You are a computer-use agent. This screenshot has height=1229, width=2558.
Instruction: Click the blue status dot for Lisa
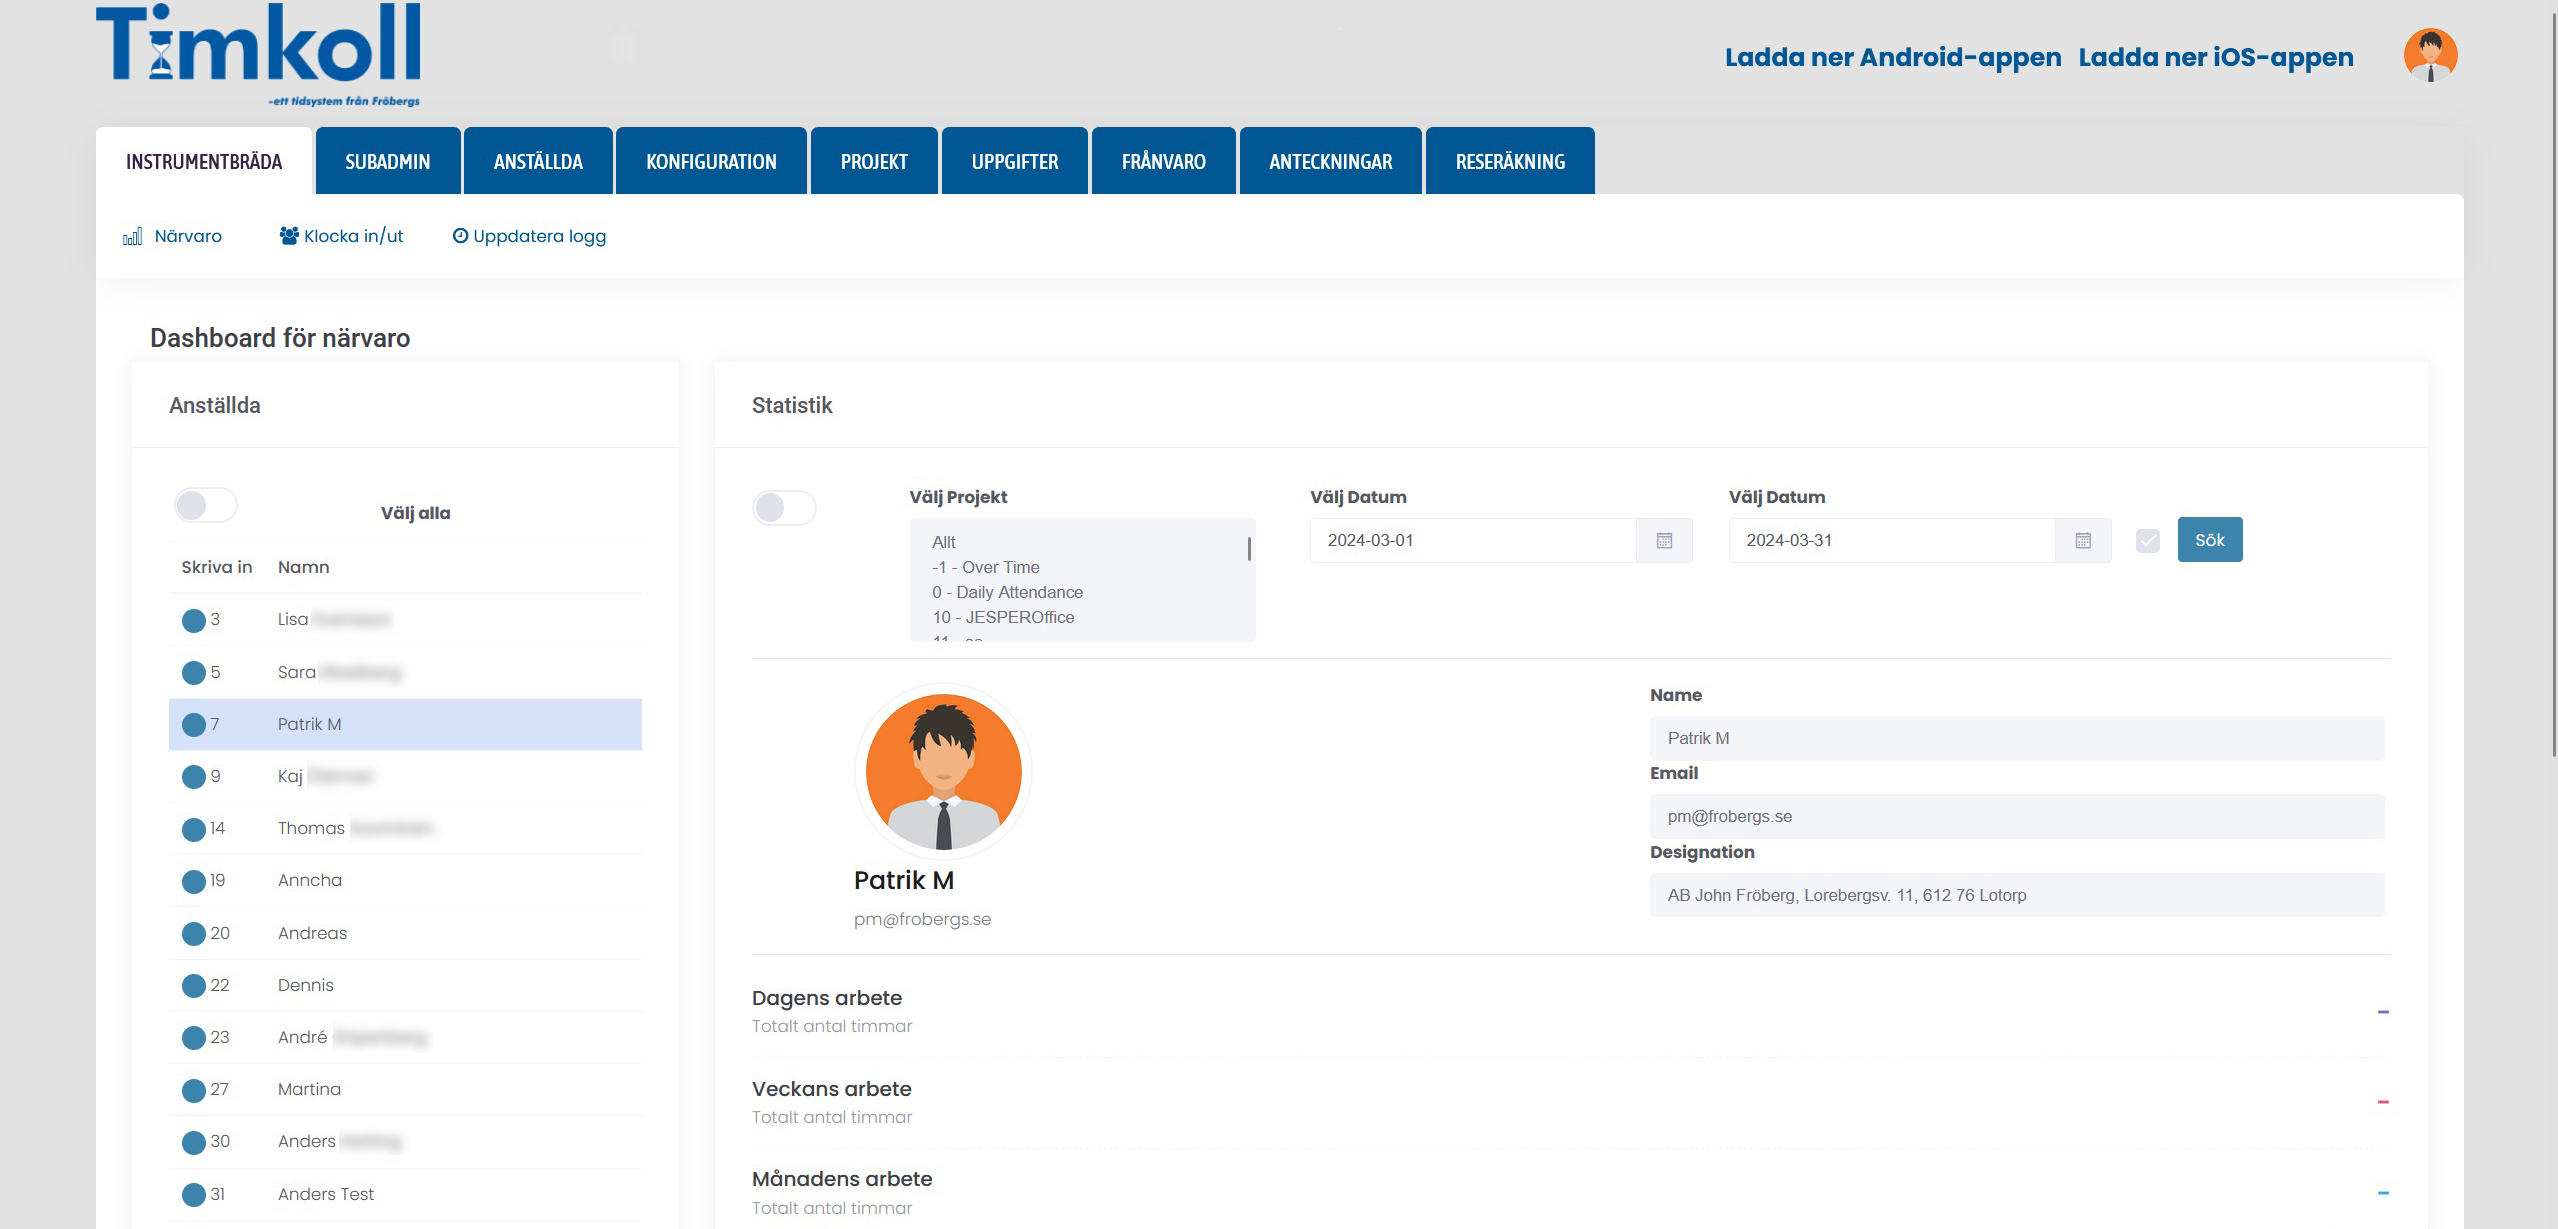(x=193, y=620)
